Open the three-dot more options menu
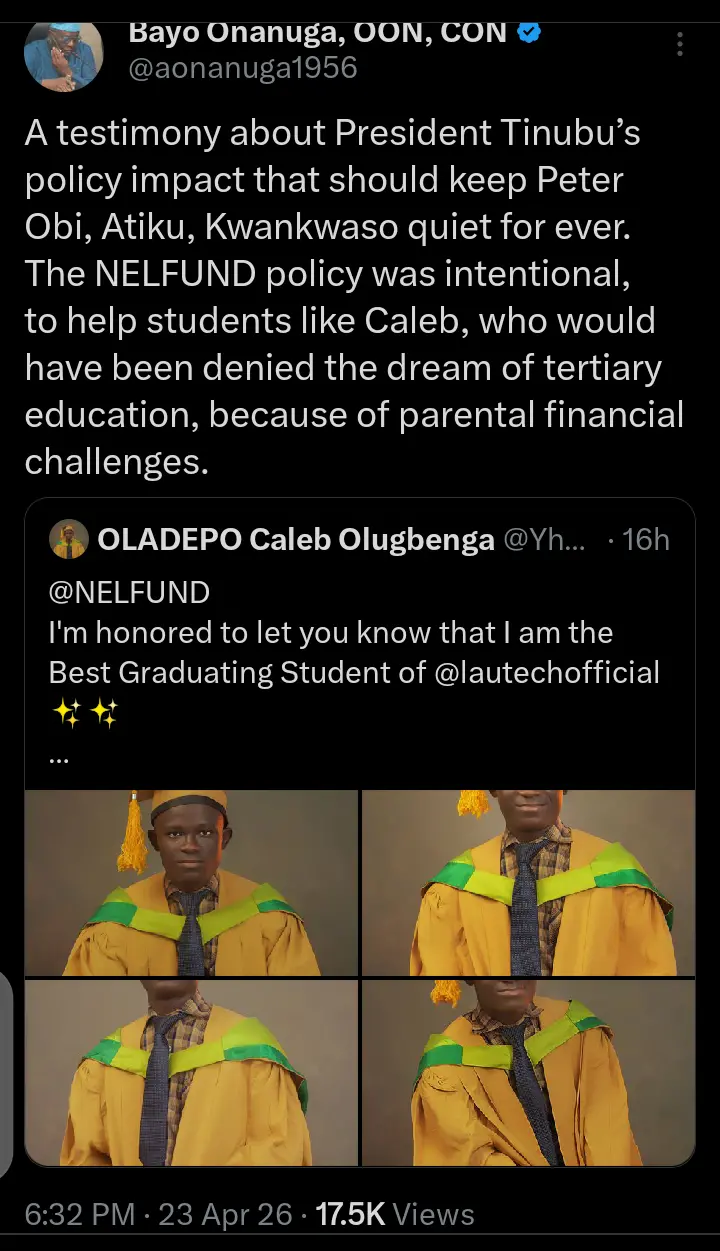The height and width of the screenshot is (1251, 720). (x=680, y=44)
